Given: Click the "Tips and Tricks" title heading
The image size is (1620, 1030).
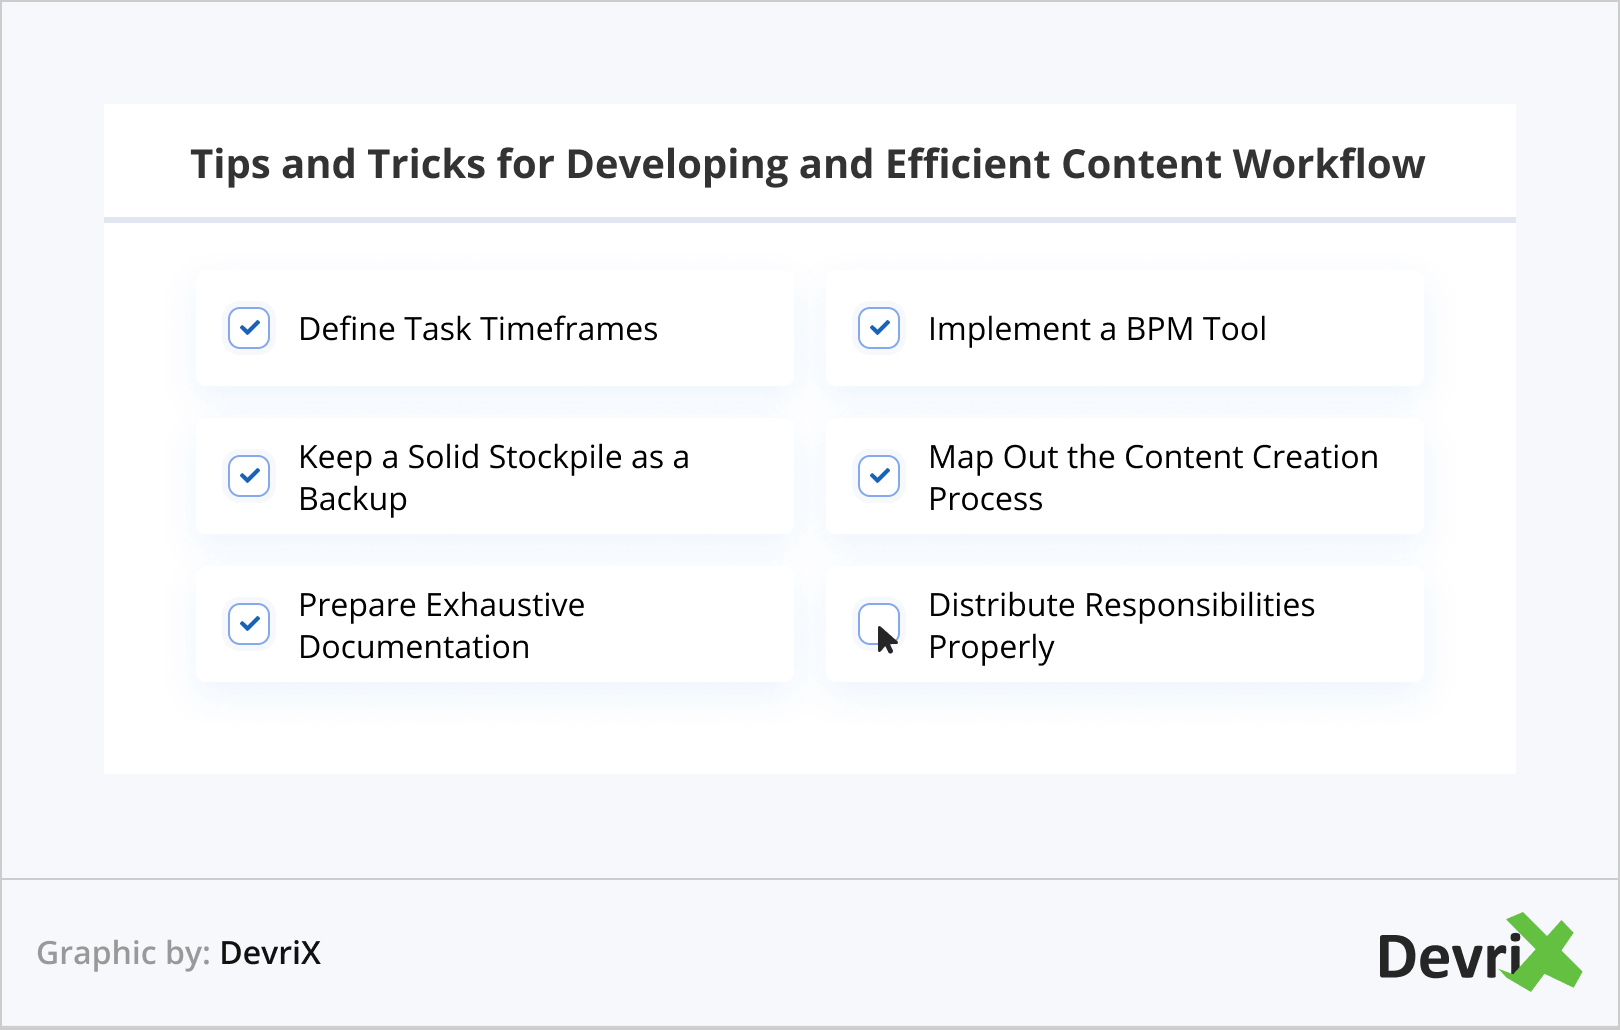Looking at the screenshot, I should tap(808, 164).
